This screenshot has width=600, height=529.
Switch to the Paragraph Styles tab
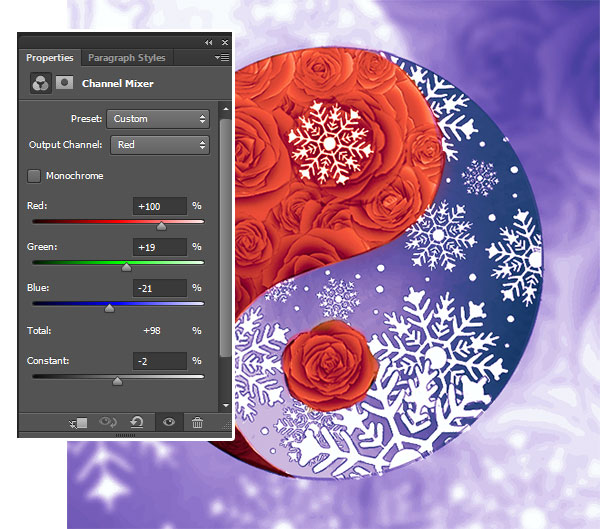[x=127, y=57]
